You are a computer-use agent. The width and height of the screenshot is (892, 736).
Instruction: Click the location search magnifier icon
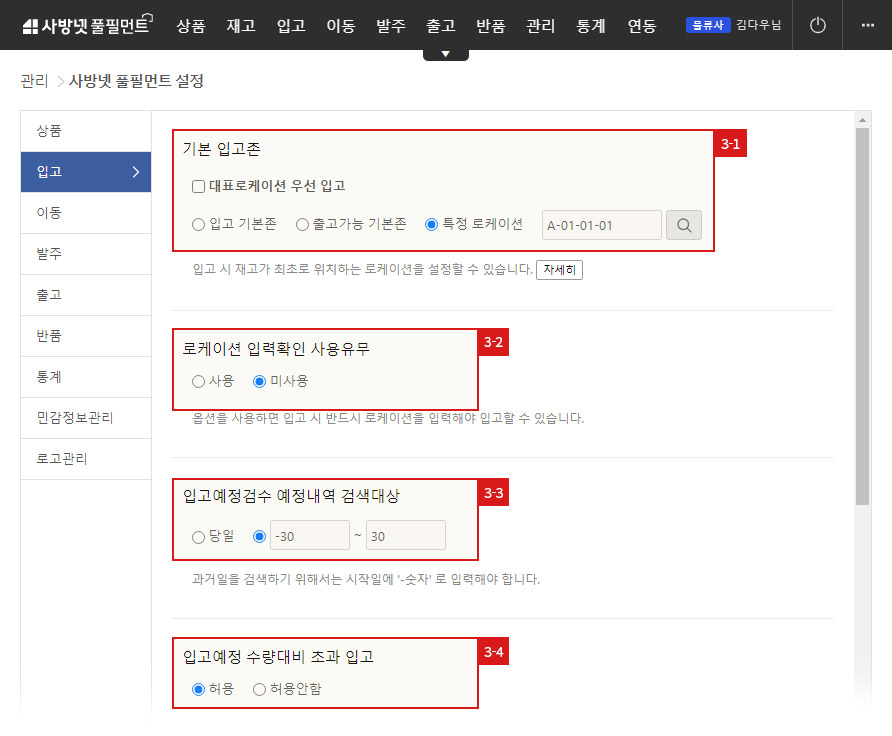(684, 225)
